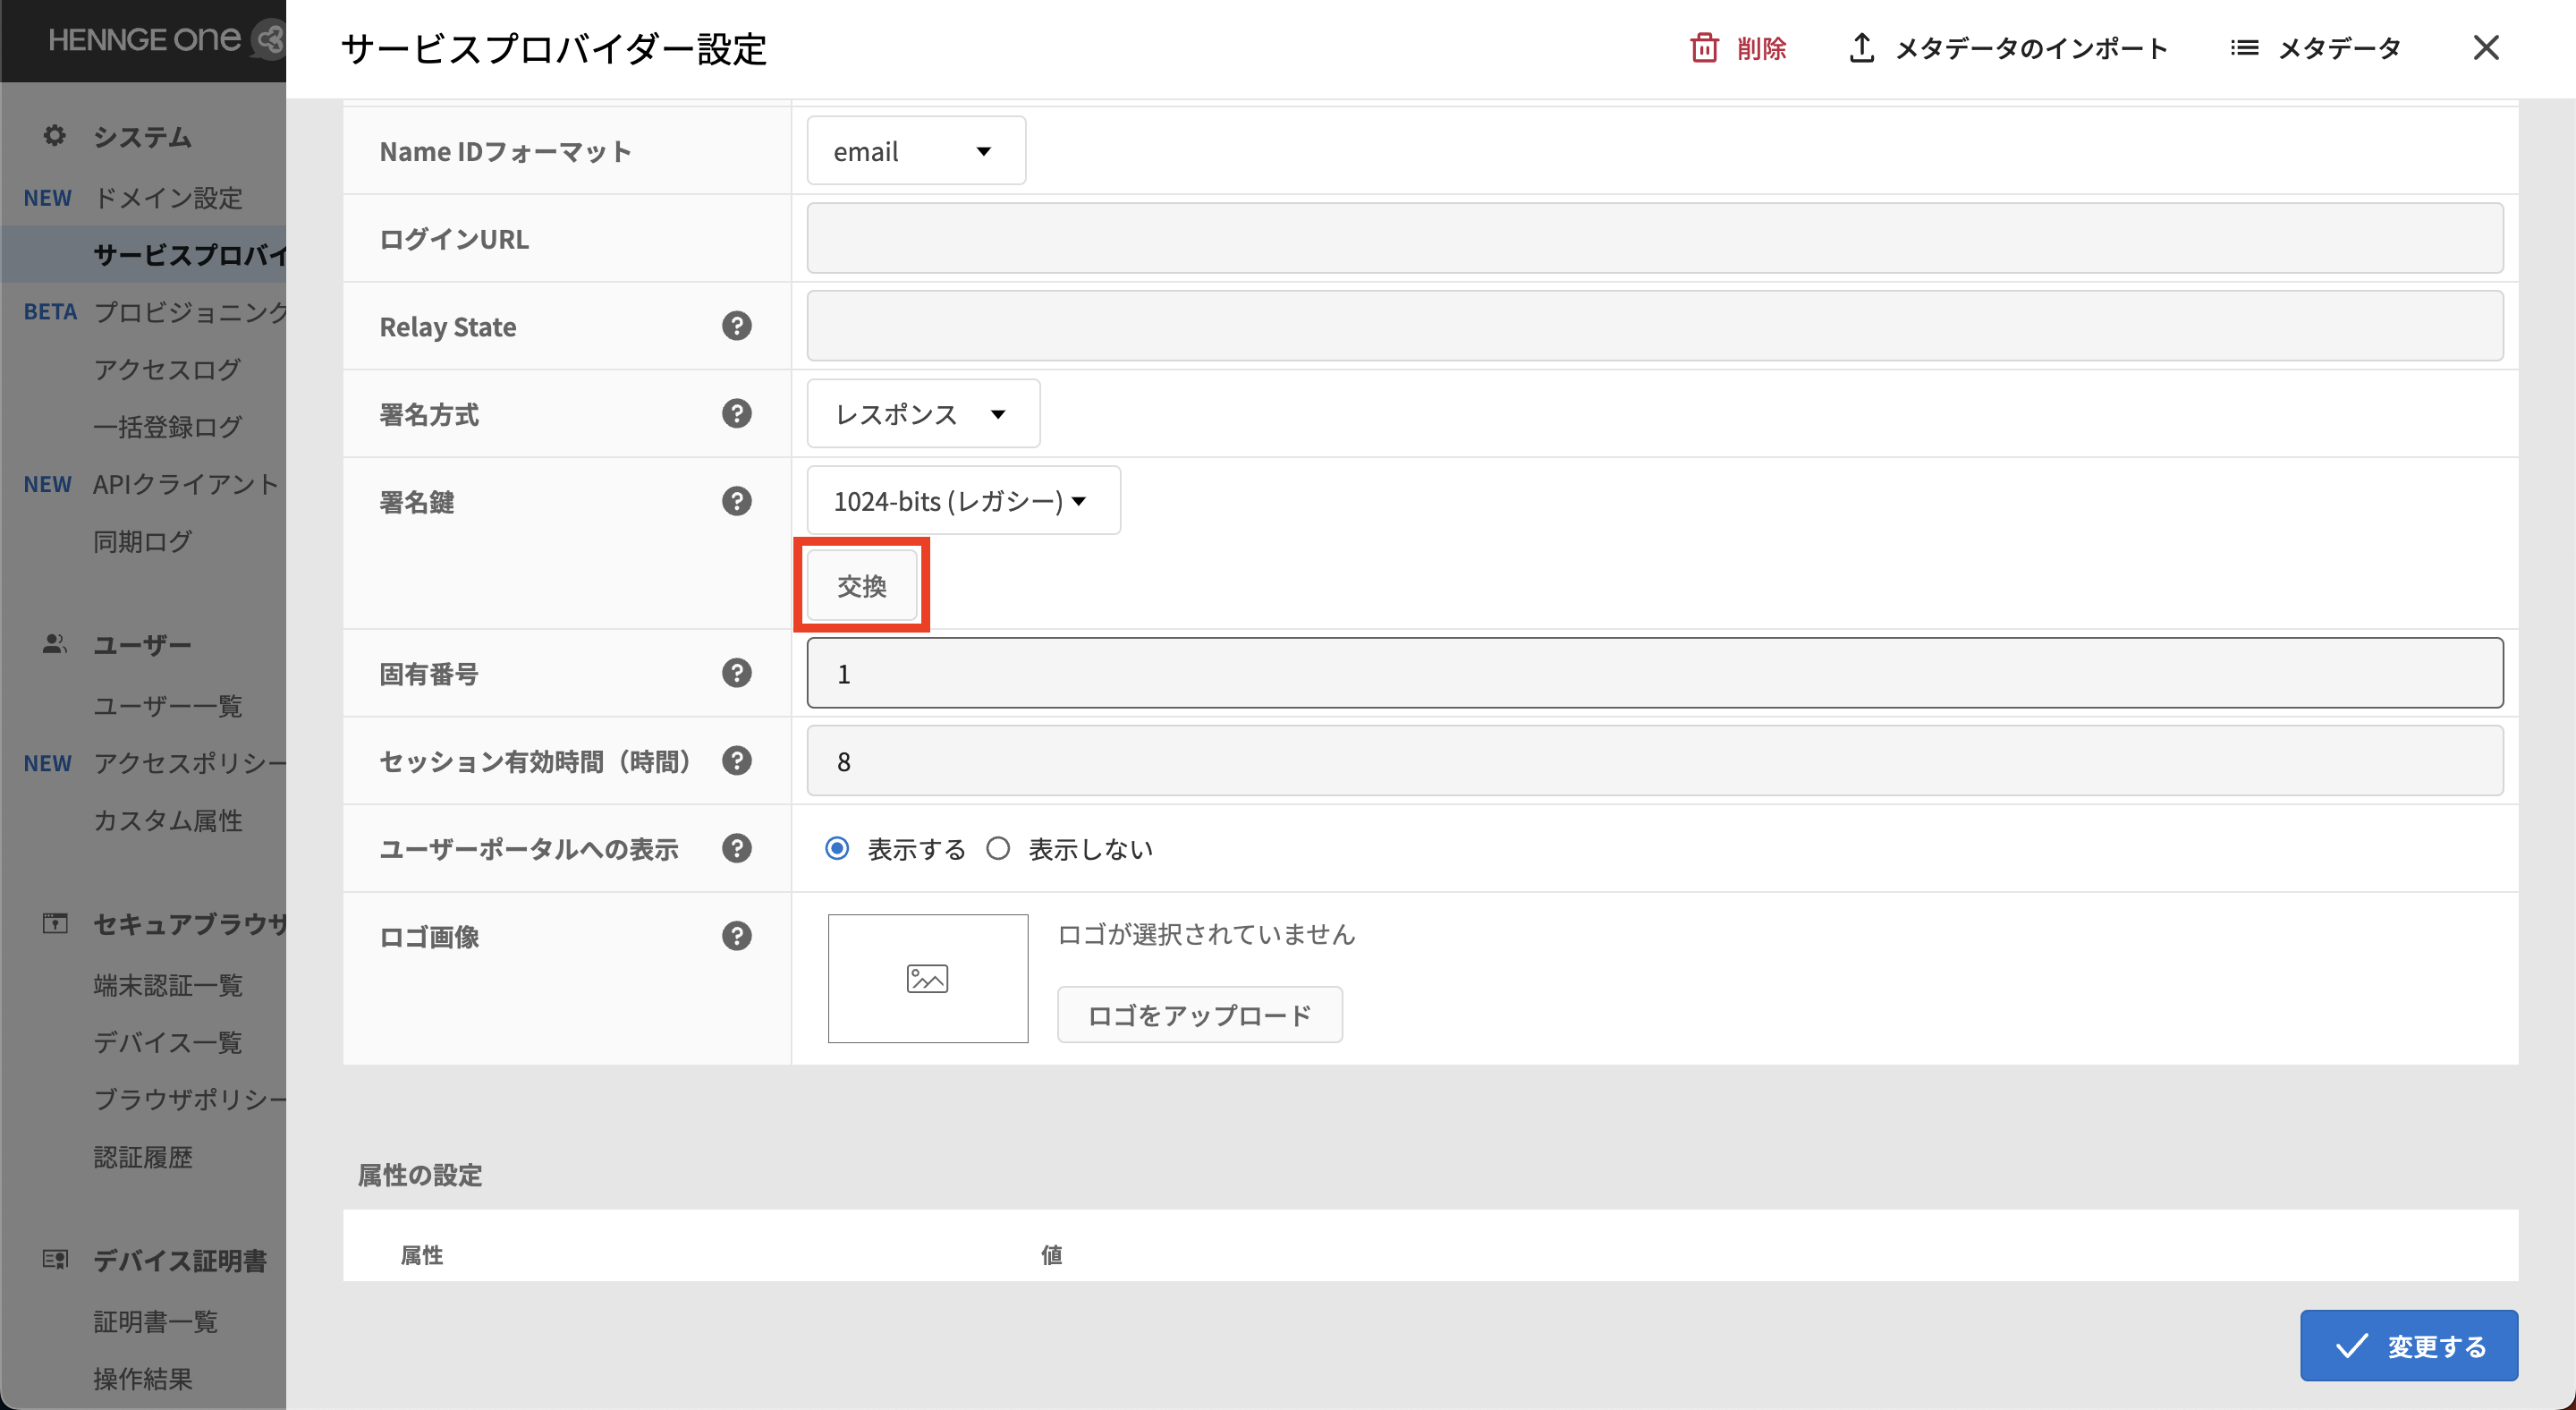
Task: Open the Name ID format email dropdown
Action: pos(915,151)
